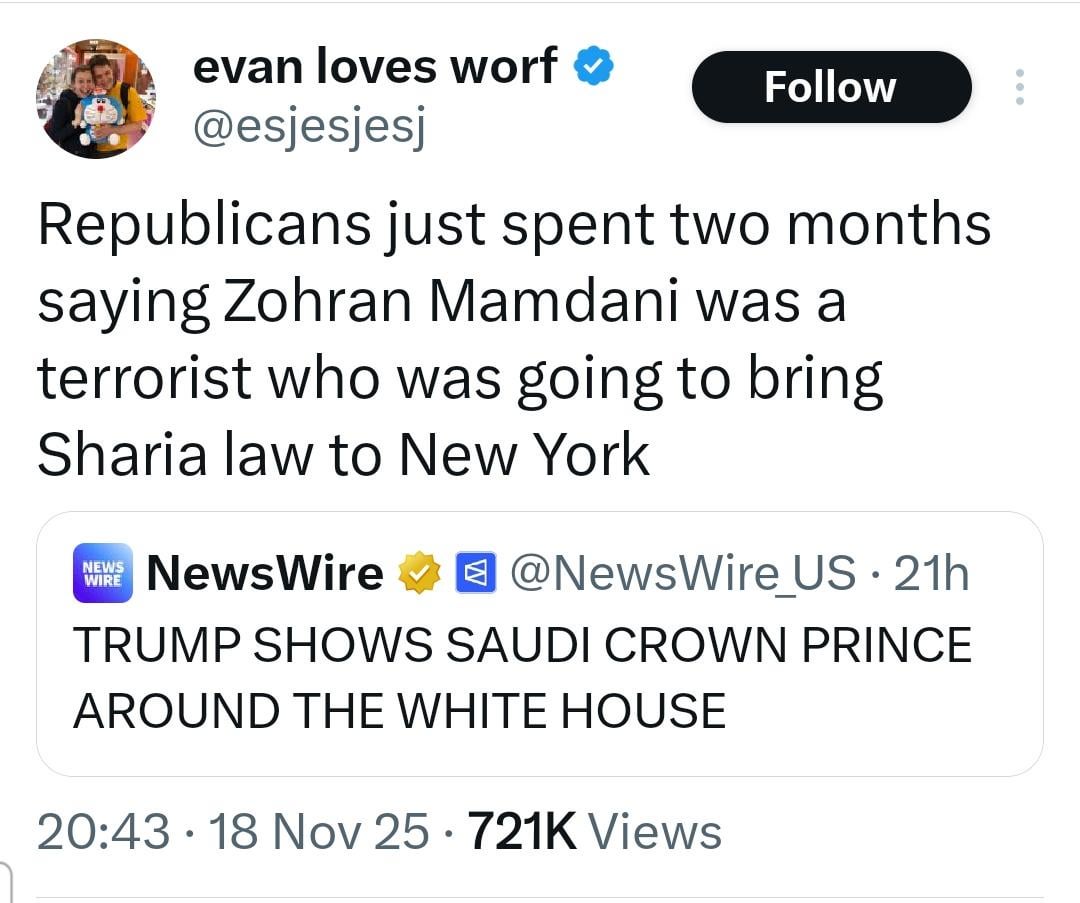Open the evan loves worf display name
Screen dimensions: 1080x903
pyautogui.click(x=374, y=67)
